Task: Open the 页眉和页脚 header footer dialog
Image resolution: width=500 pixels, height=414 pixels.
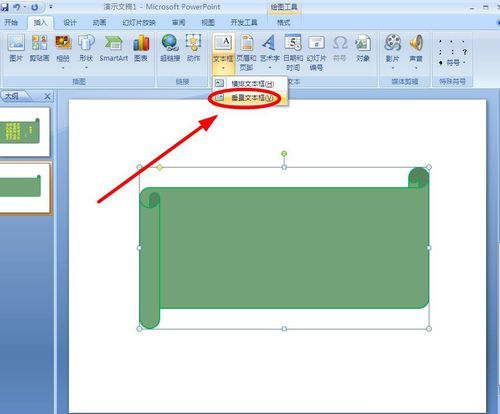Action: (246, 52)
